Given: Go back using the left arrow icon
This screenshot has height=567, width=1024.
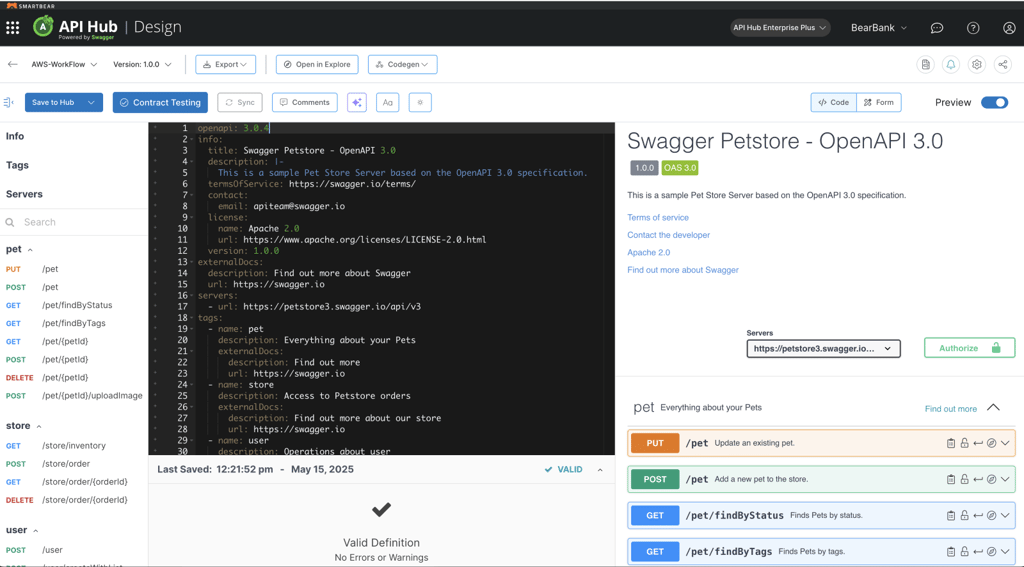Looking at the screenshot, I should click(12, 64).
